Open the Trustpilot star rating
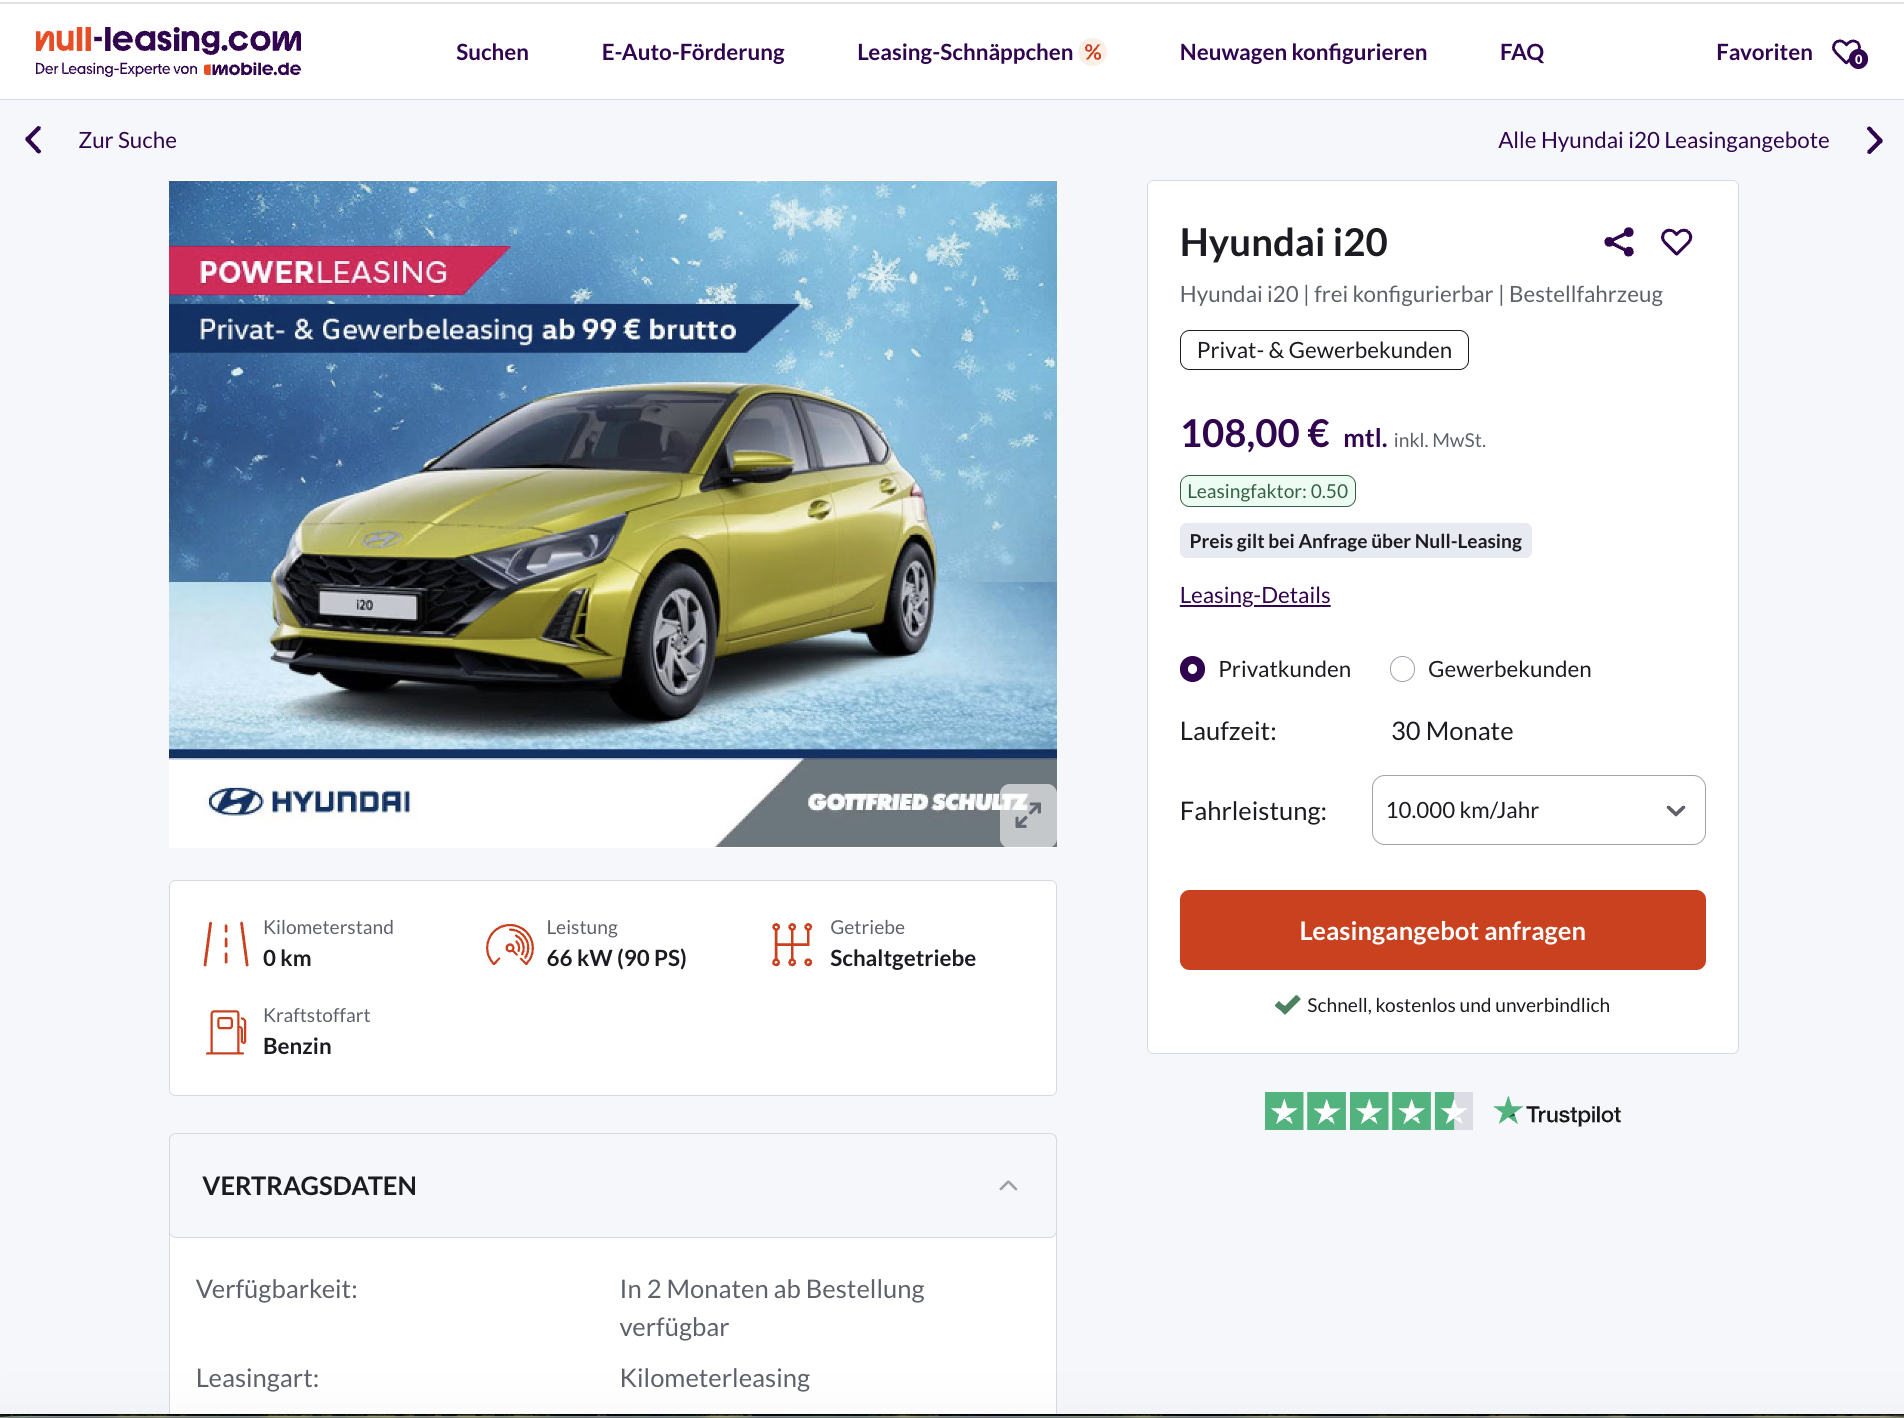 [1368, 1112]
